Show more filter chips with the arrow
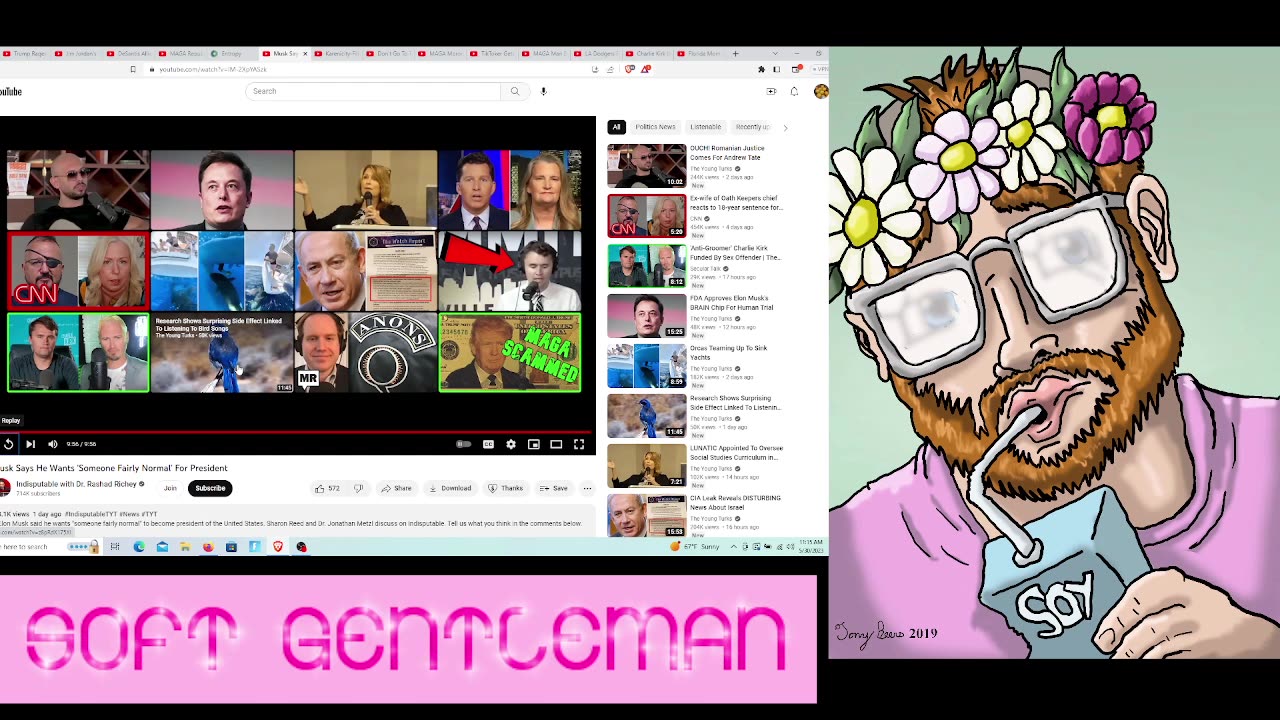The width and height of the screenshot is (1280, 720). pyautogui.click(x=785, y=127)
